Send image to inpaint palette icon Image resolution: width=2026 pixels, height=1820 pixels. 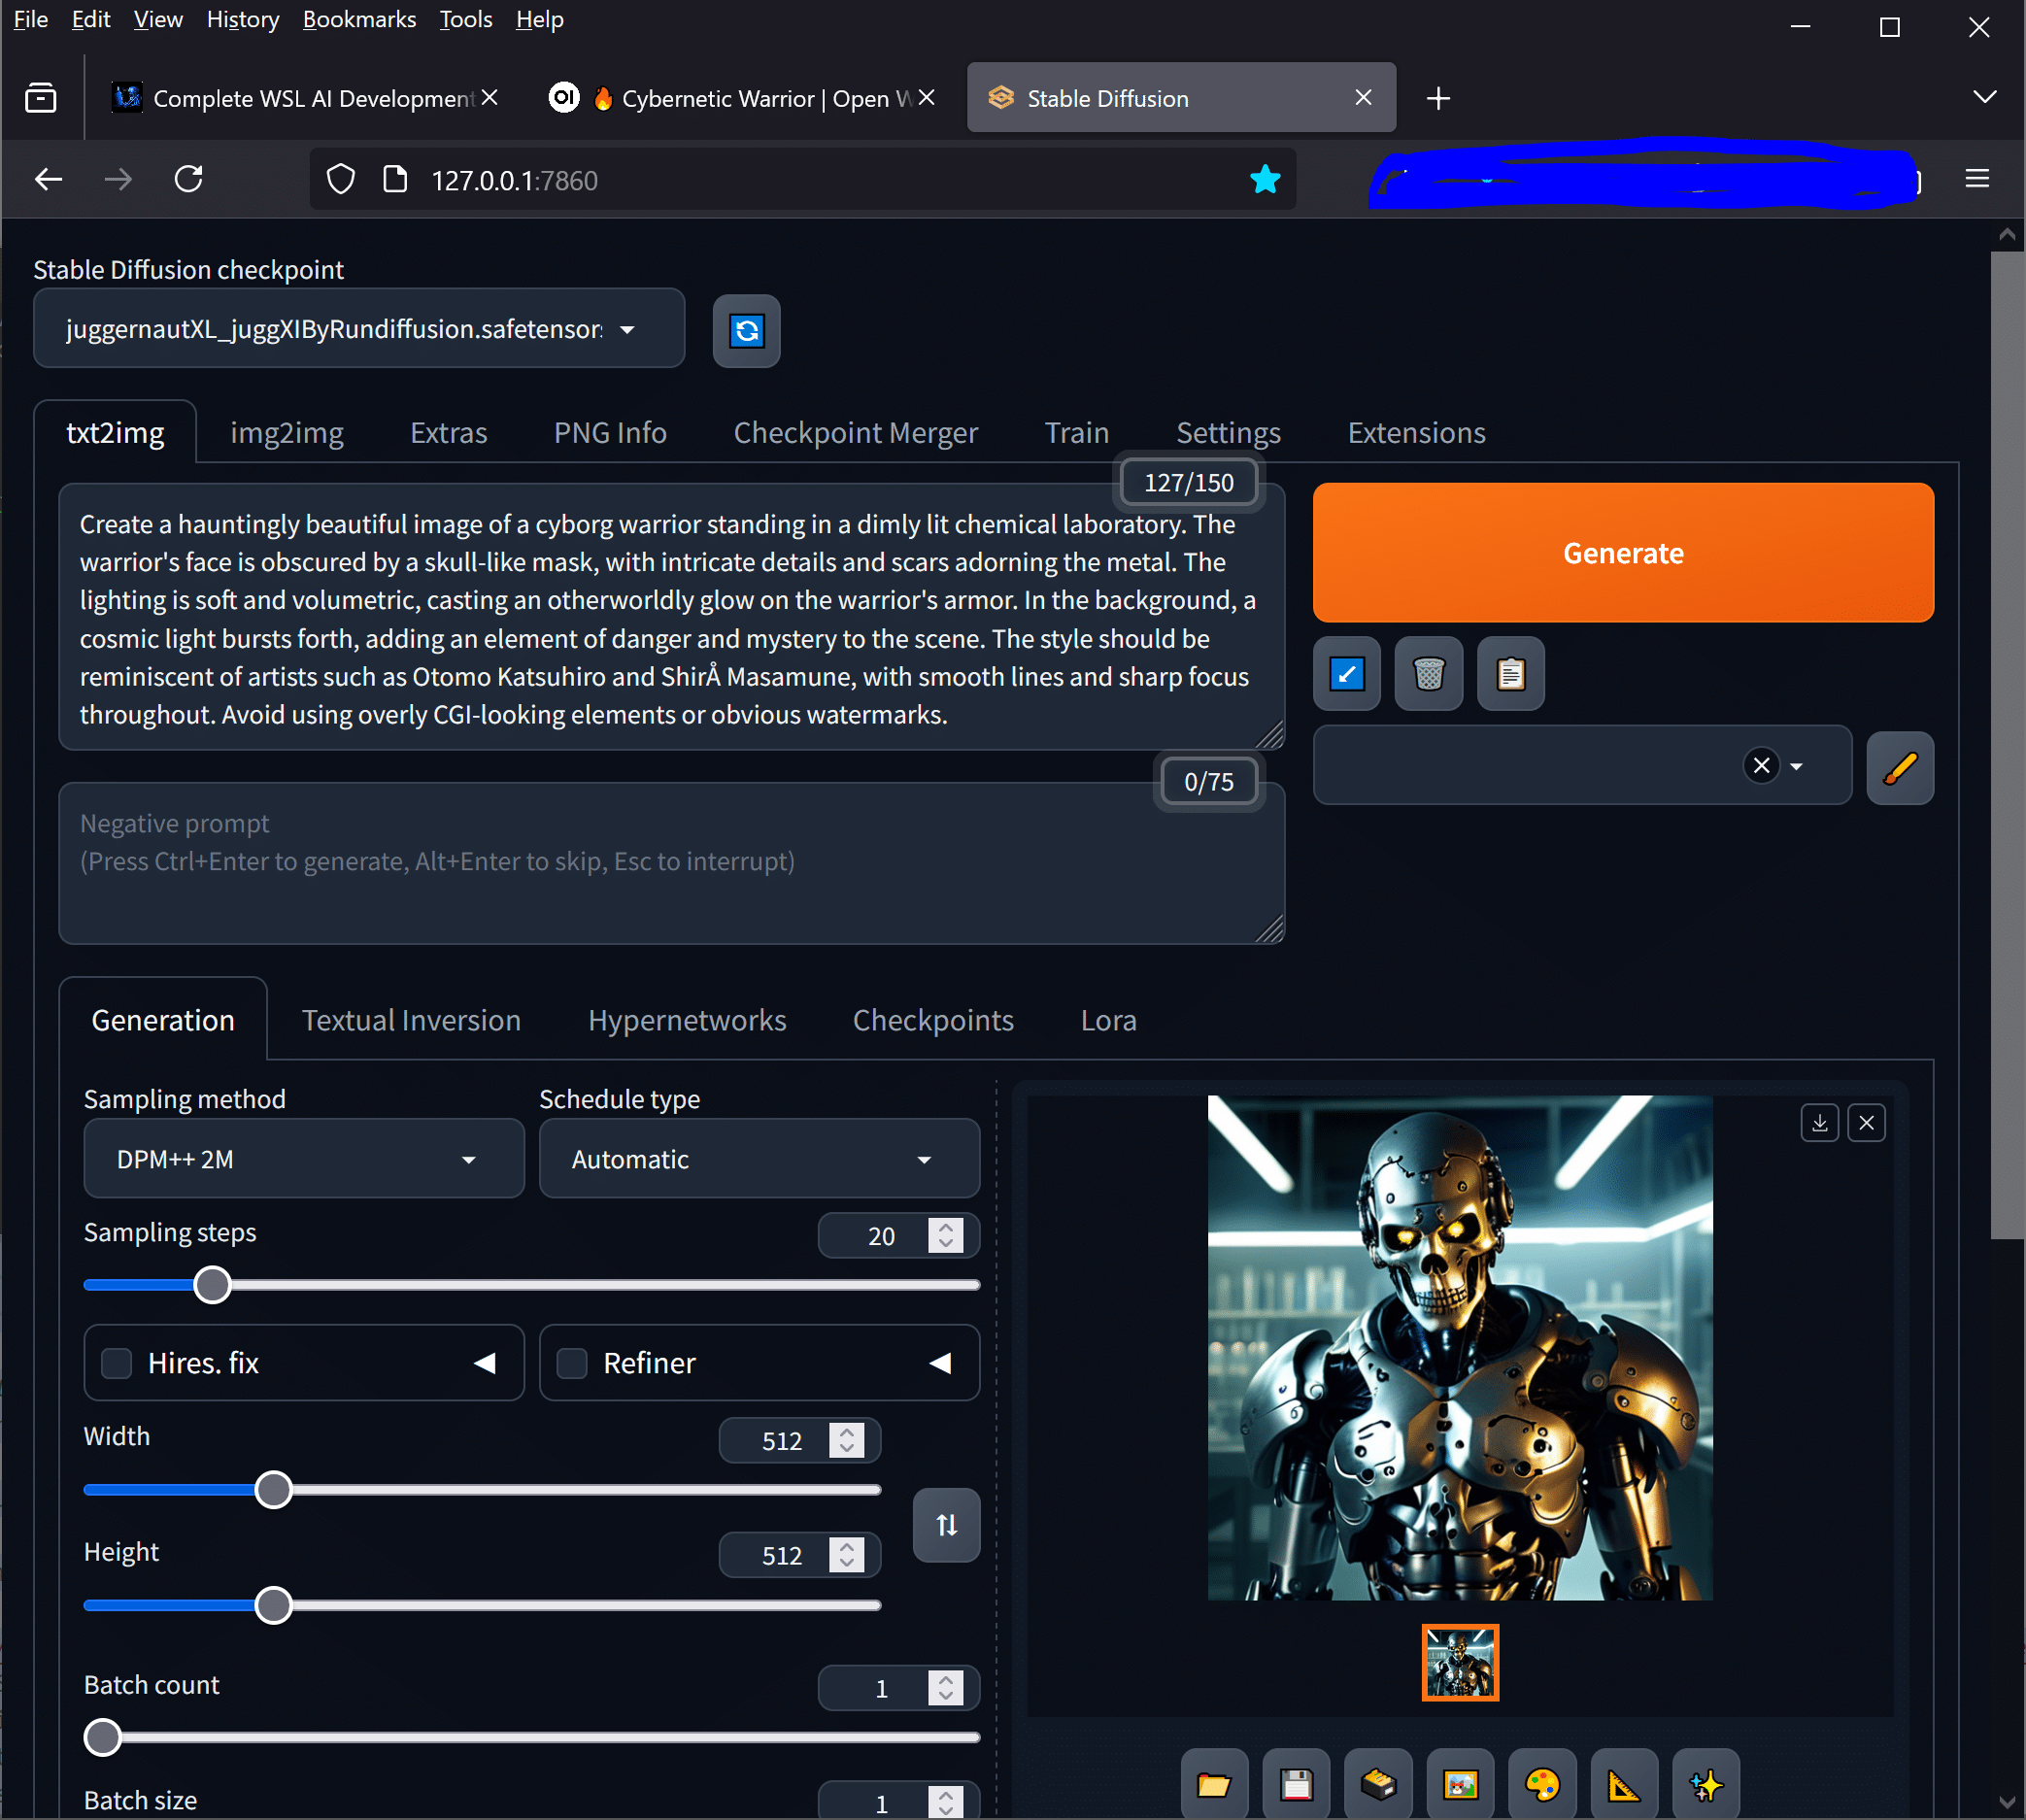tap(1542, 1784)
